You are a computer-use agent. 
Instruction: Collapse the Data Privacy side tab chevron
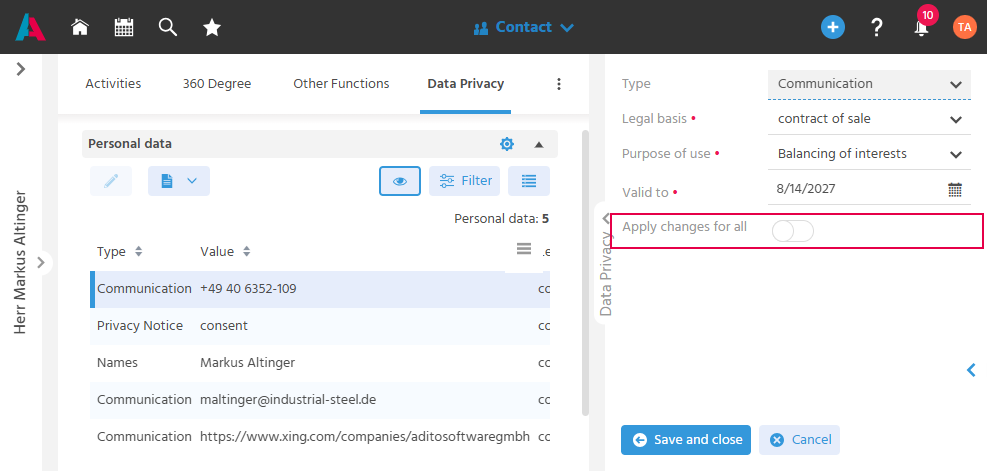(606, 218)
